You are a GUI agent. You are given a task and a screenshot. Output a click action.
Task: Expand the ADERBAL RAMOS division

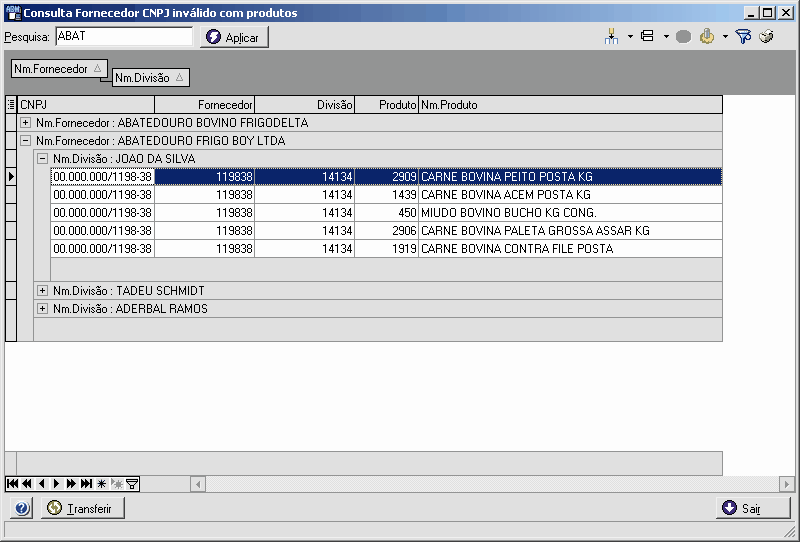(x=42, y=308)
